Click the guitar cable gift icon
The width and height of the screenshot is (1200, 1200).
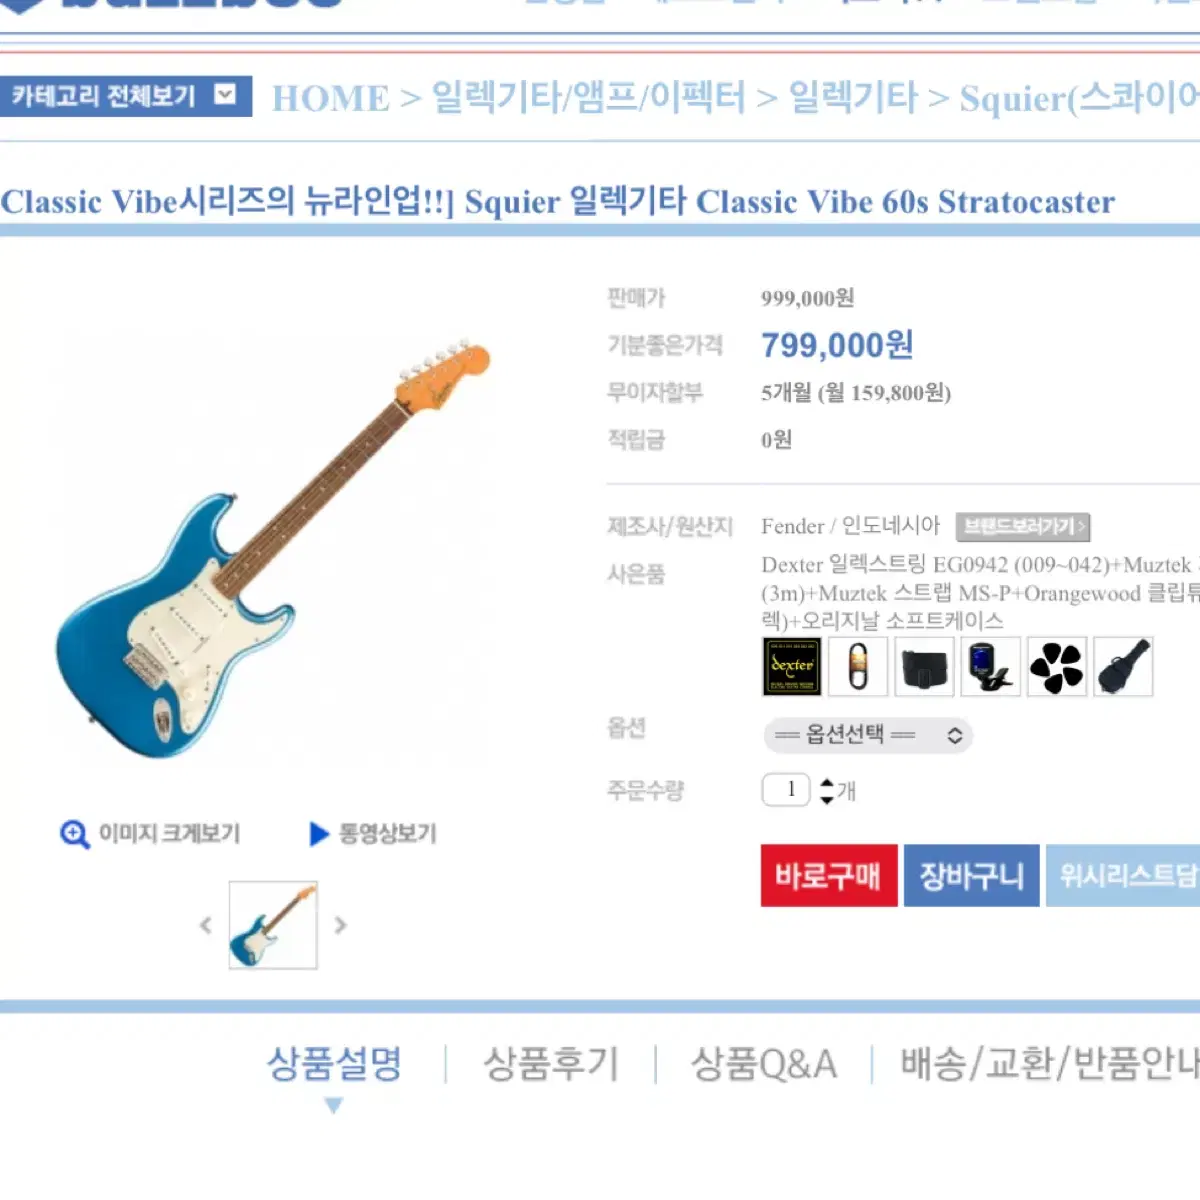(858, 666)
